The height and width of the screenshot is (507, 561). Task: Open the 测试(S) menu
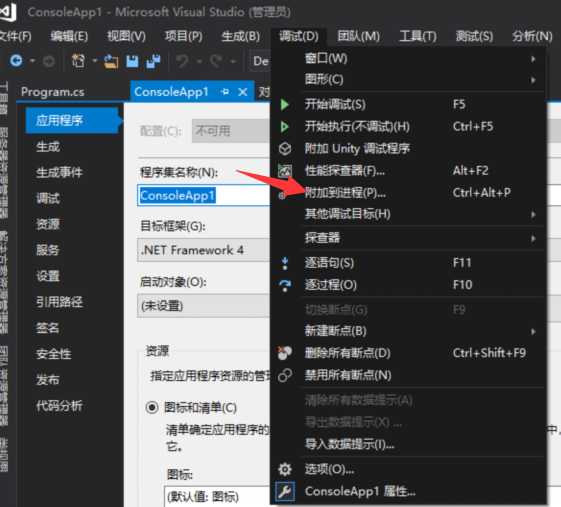[474, 36]
